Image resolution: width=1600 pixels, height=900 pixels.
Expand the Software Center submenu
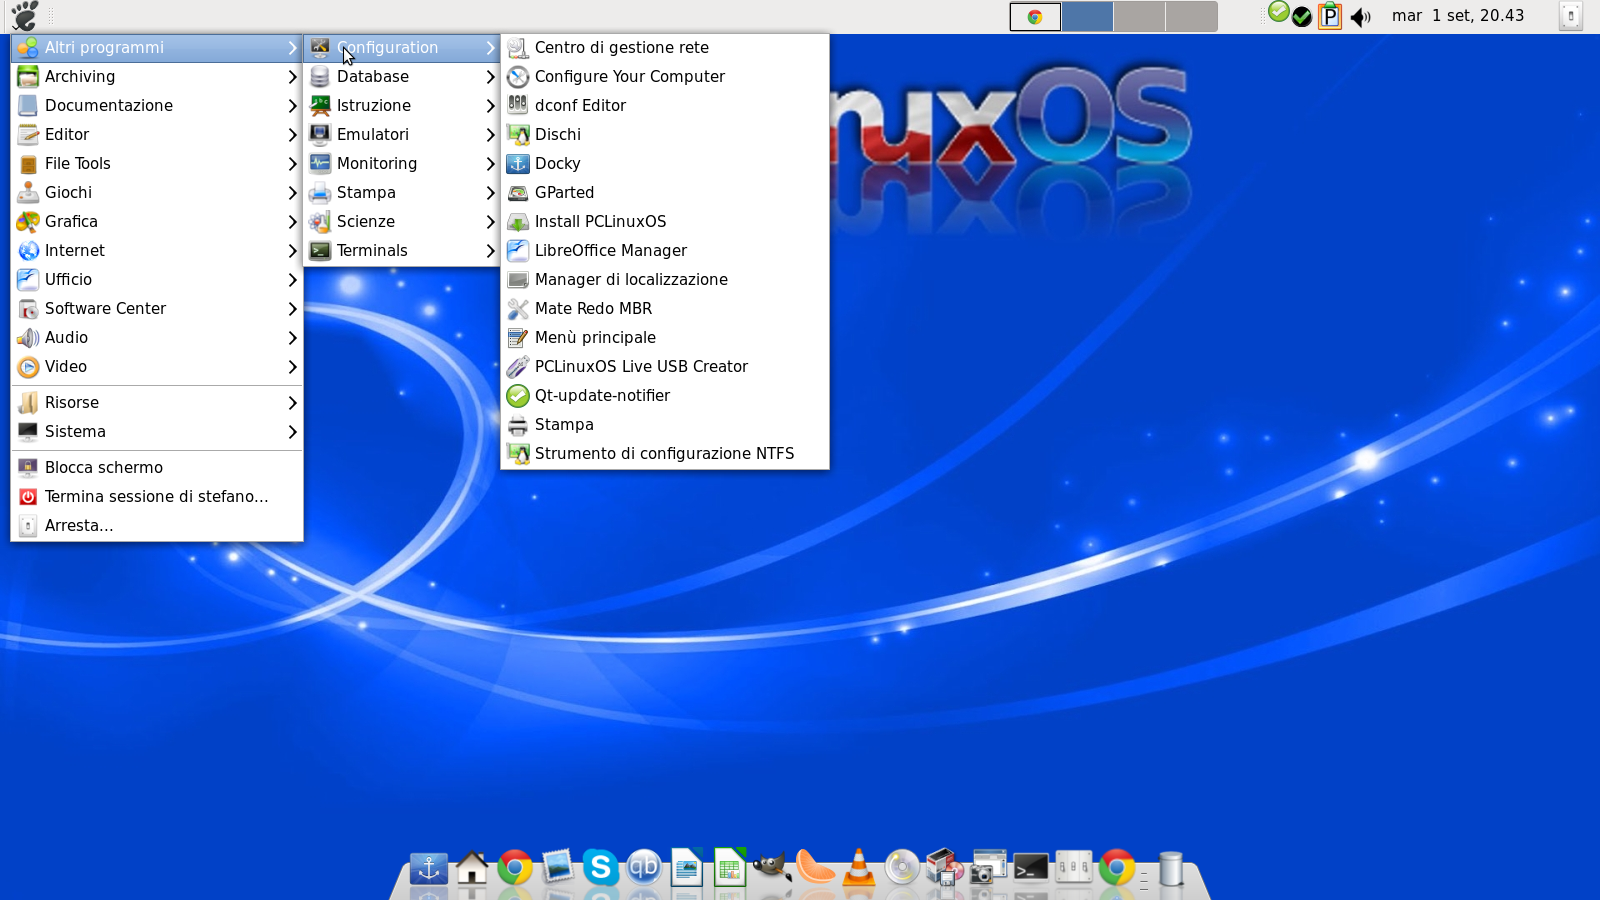(x=157, y=309)
